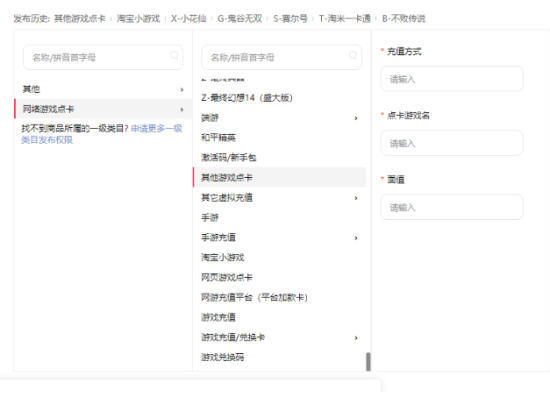Image resolution: width=550 pixels, height=397 pixels.
Task: Focus the 点卡游戏名 input field
Action: [452, 143]
